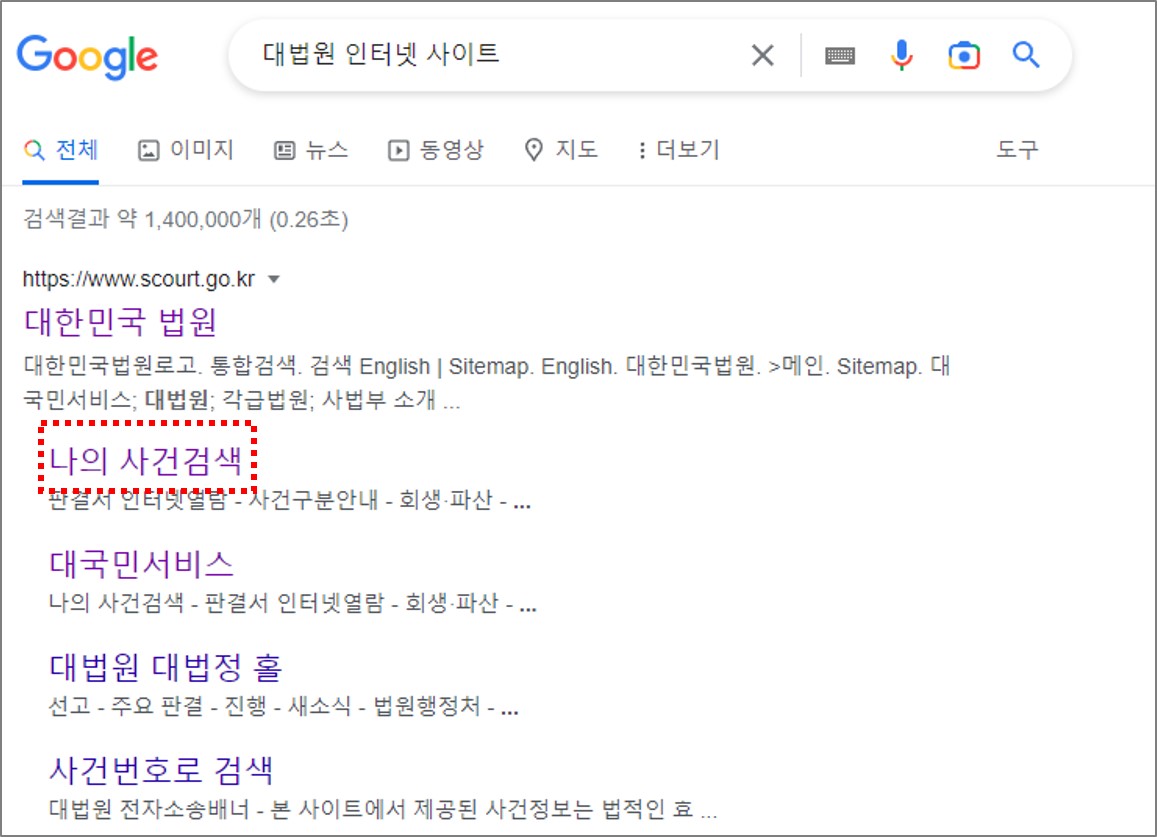
Task: Click snippet text starting 대한민국법원로고
Action: point(486,383)
